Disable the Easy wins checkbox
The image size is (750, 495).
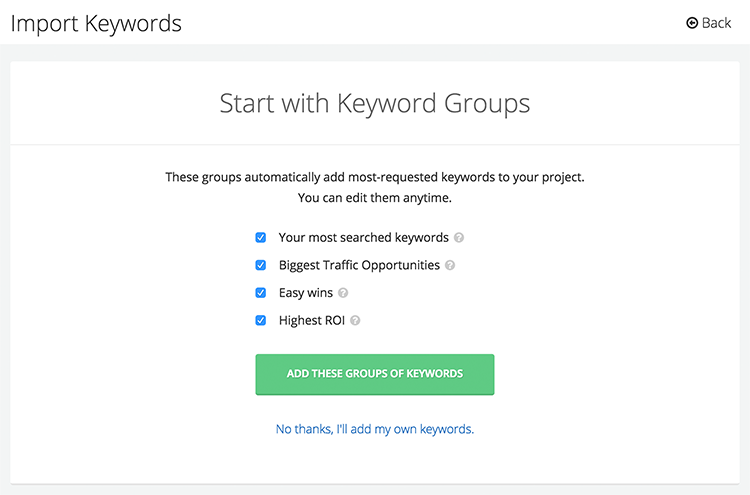[x=261, y=293]
